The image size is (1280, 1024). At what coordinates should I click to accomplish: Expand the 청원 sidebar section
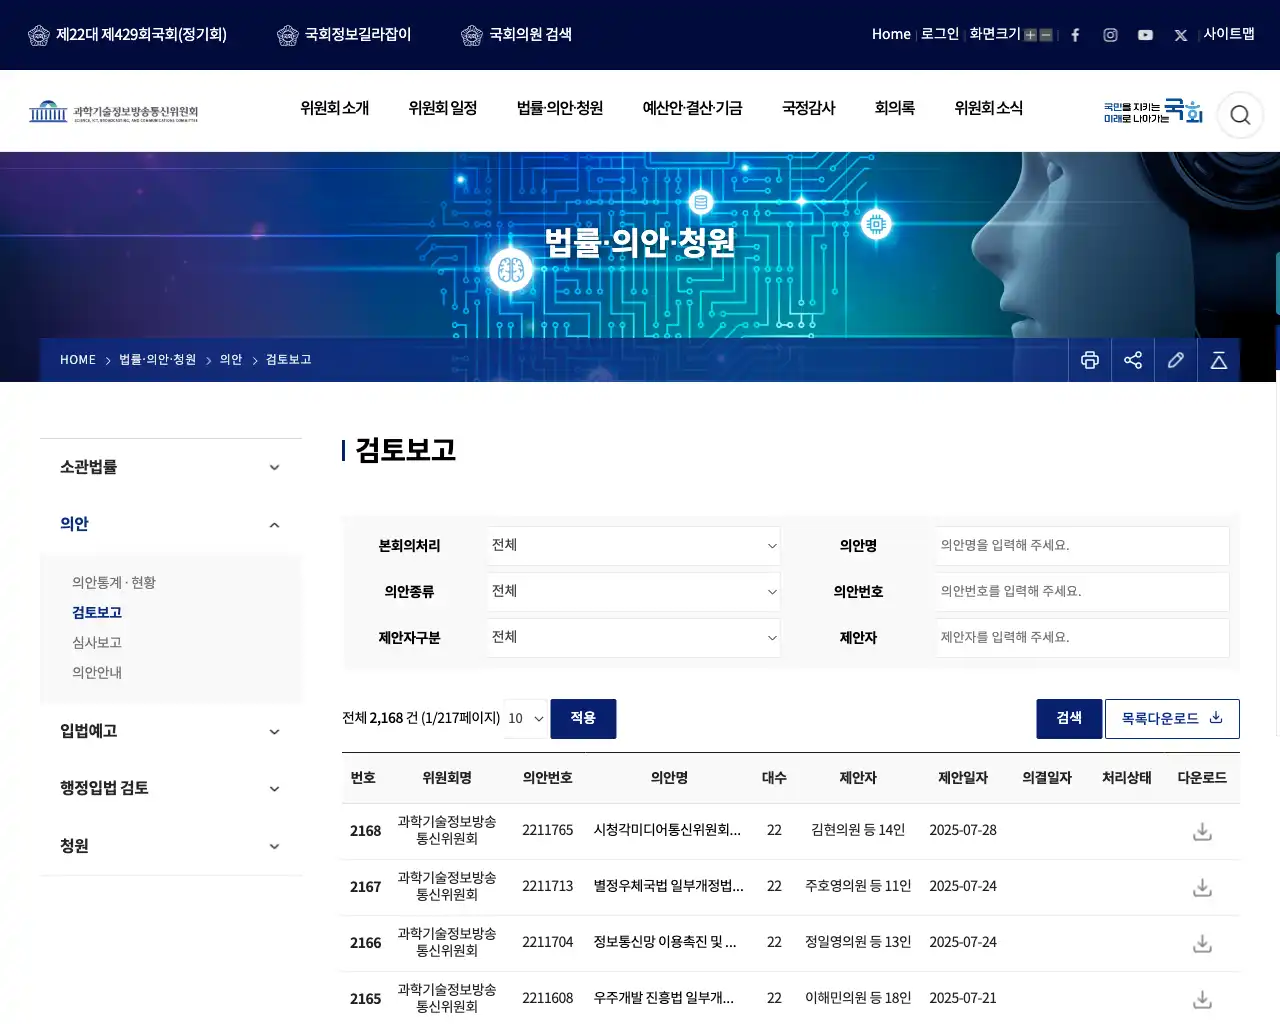171,846
